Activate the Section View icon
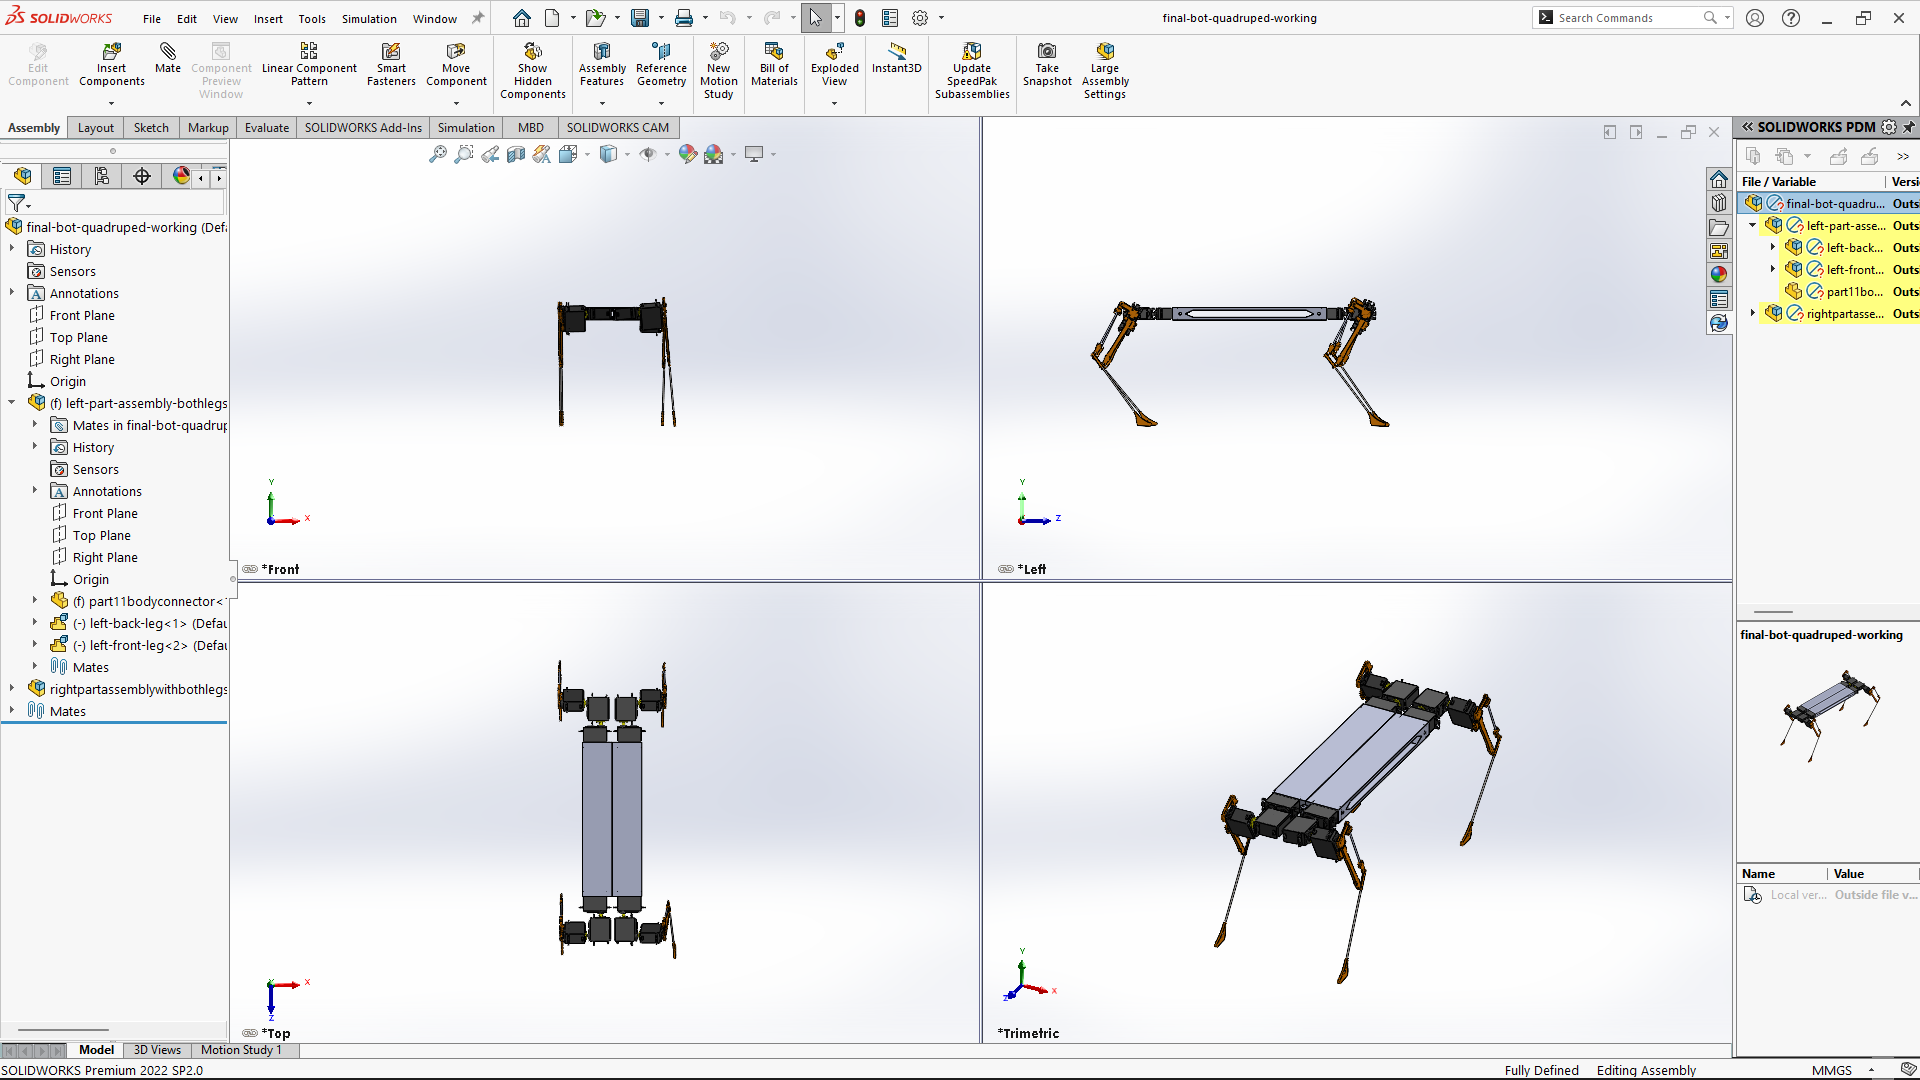Image resolution: width=1920 pixels, height=1080 pixels. click(x=514, y=154)
